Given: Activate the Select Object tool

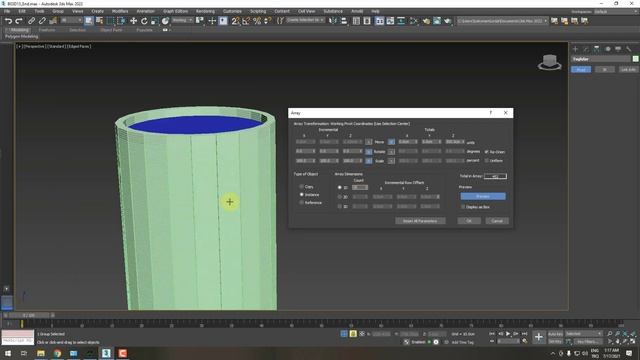Looking at the screenshot, I should pyautogui.click(x=89, y=21).
